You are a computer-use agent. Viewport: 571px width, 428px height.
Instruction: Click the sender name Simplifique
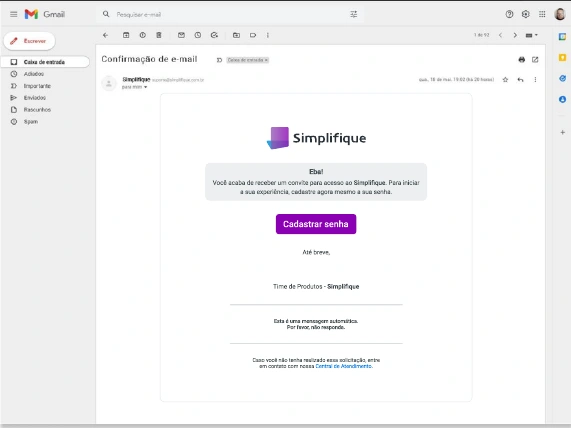coord(136,79)
